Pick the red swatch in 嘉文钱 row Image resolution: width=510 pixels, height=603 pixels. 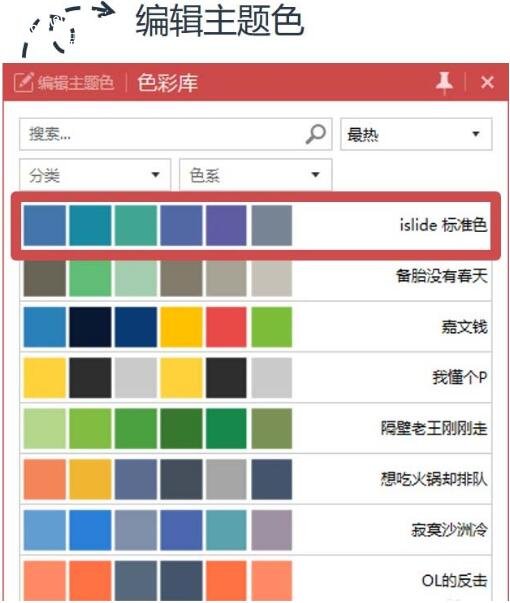[x=226, y=327]
